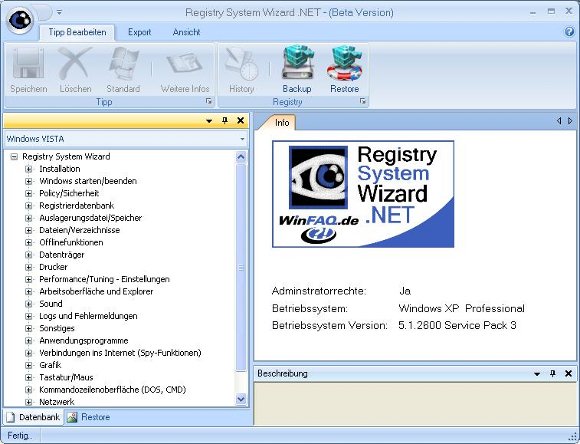
Task: Open the Windows VISTA combo box
Action: (x=125, y=139)
